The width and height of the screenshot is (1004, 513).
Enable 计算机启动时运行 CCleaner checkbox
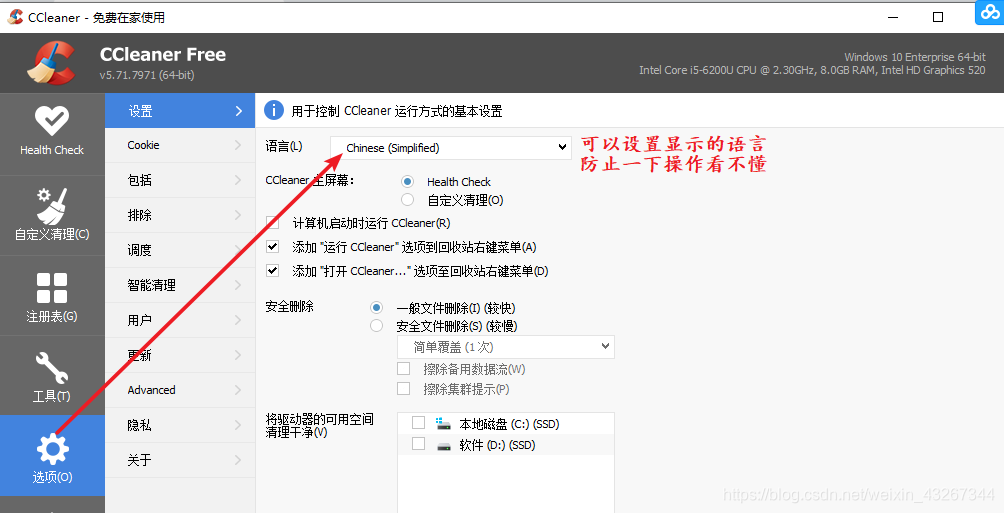[273, 223]
